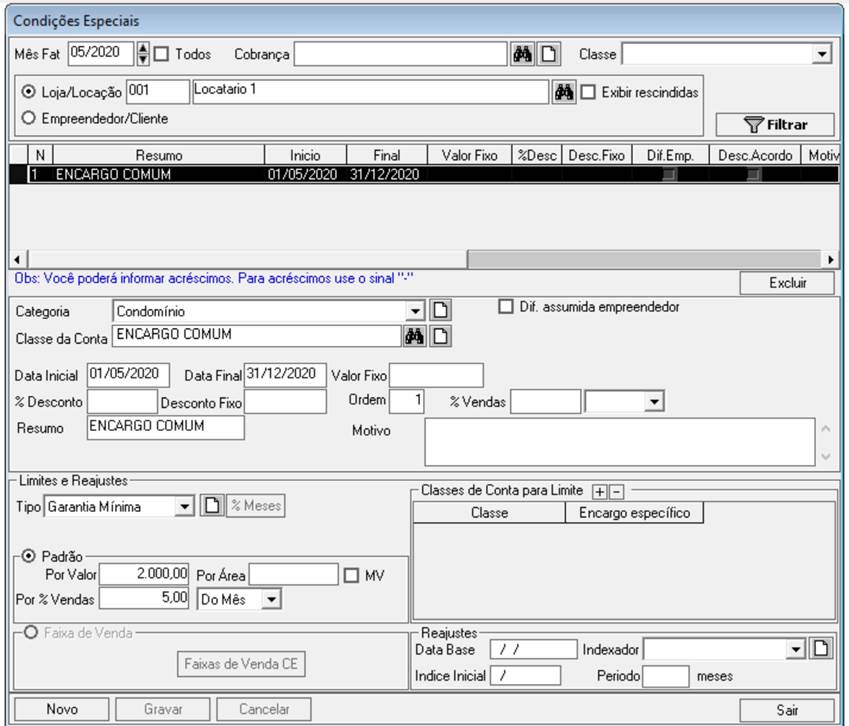849x726 pixels.
Task: Click the % Desconto input field
Action: [122, 402]
